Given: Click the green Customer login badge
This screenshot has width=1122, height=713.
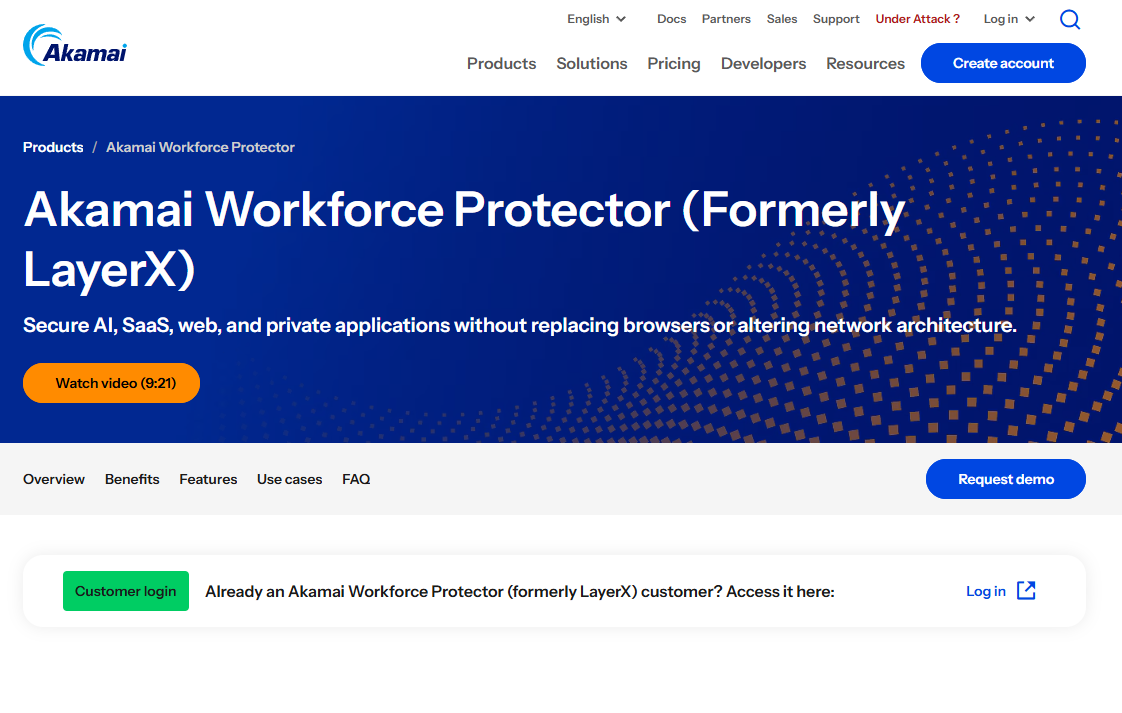Looking at the screenshot, I should pyautogui.click(x=126, y=591).
